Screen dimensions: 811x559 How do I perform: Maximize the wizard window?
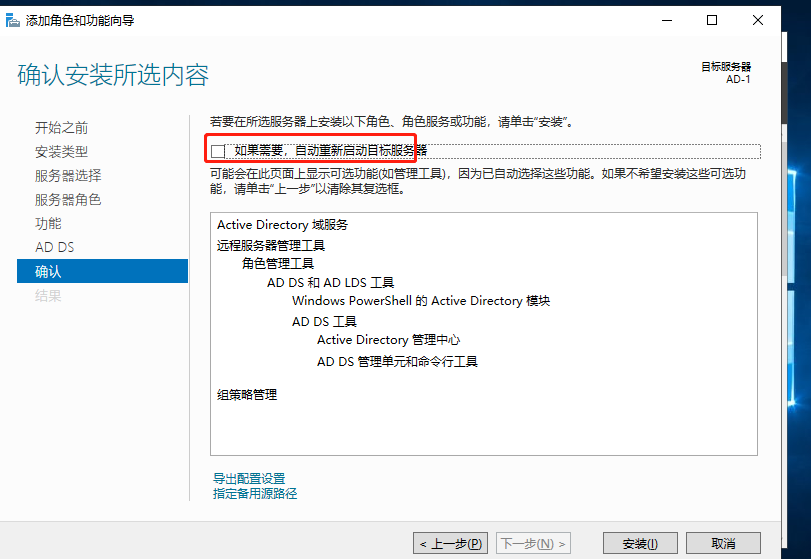712,20
